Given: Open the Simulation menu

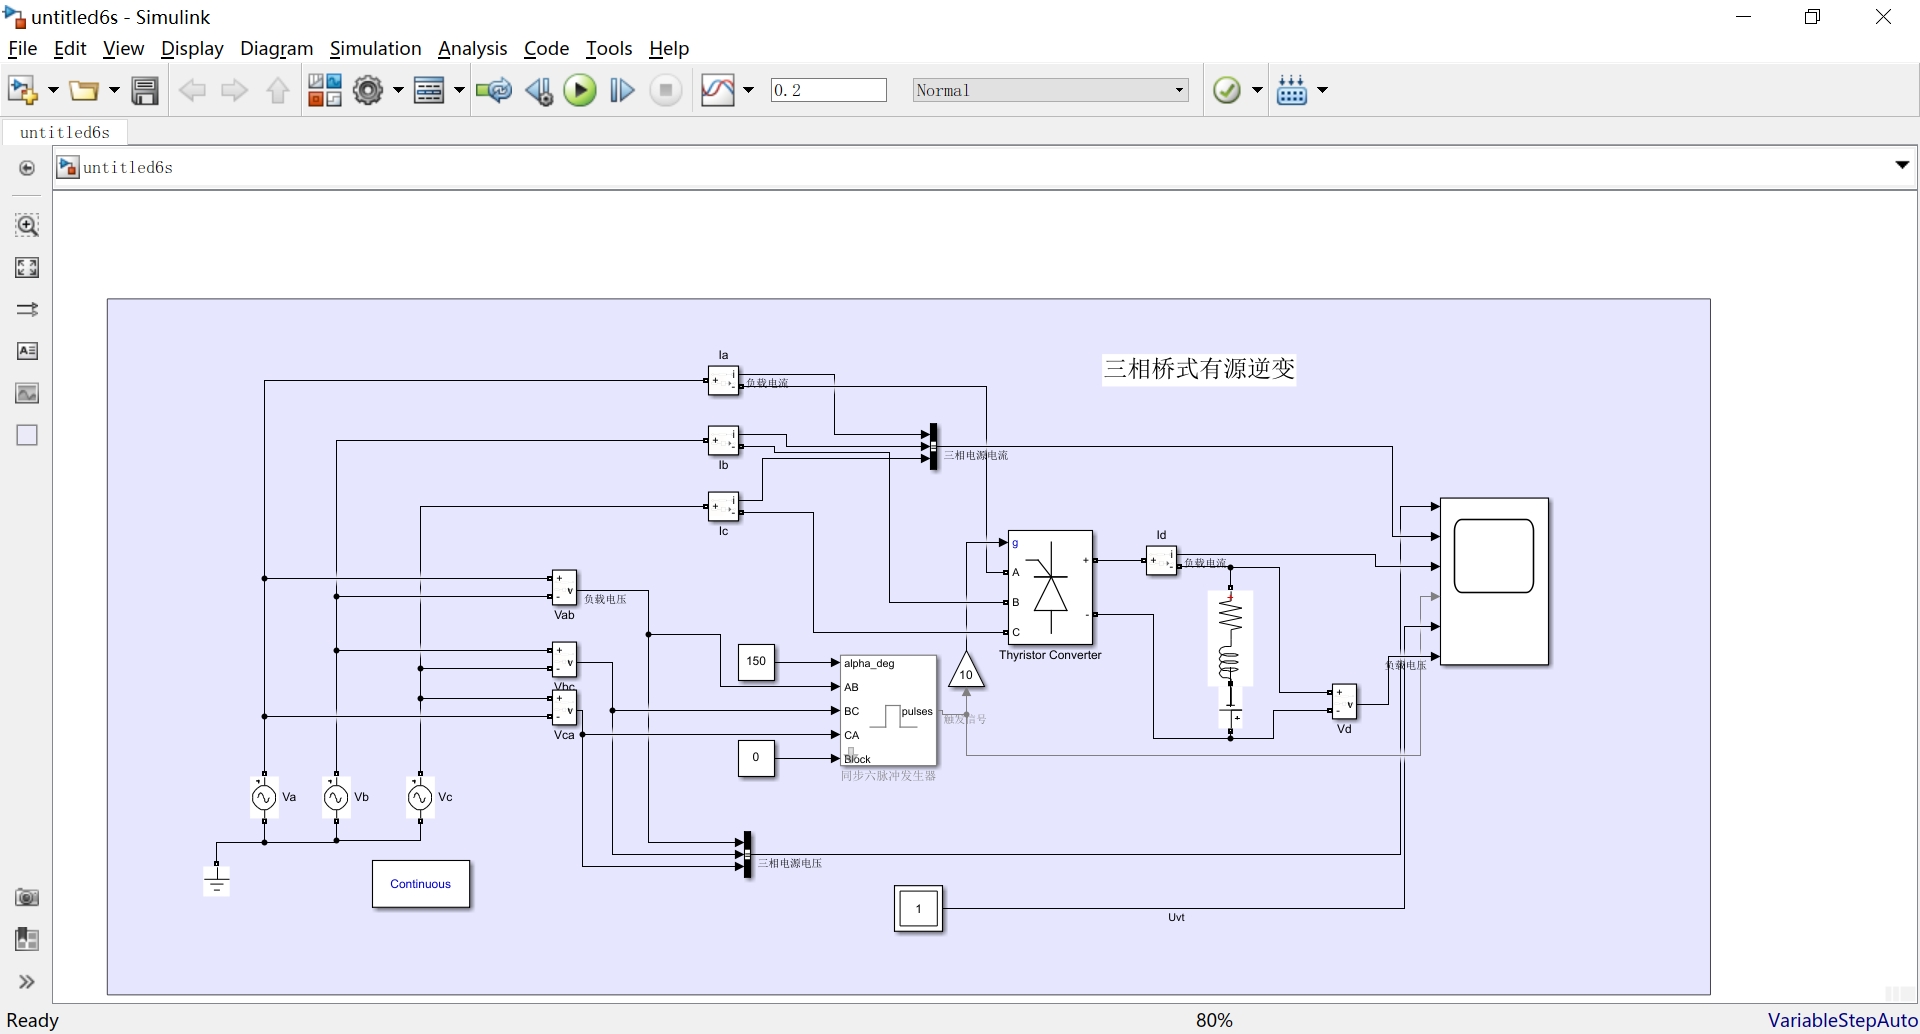Looking at the screenshot, I should (x=375, y=48).
